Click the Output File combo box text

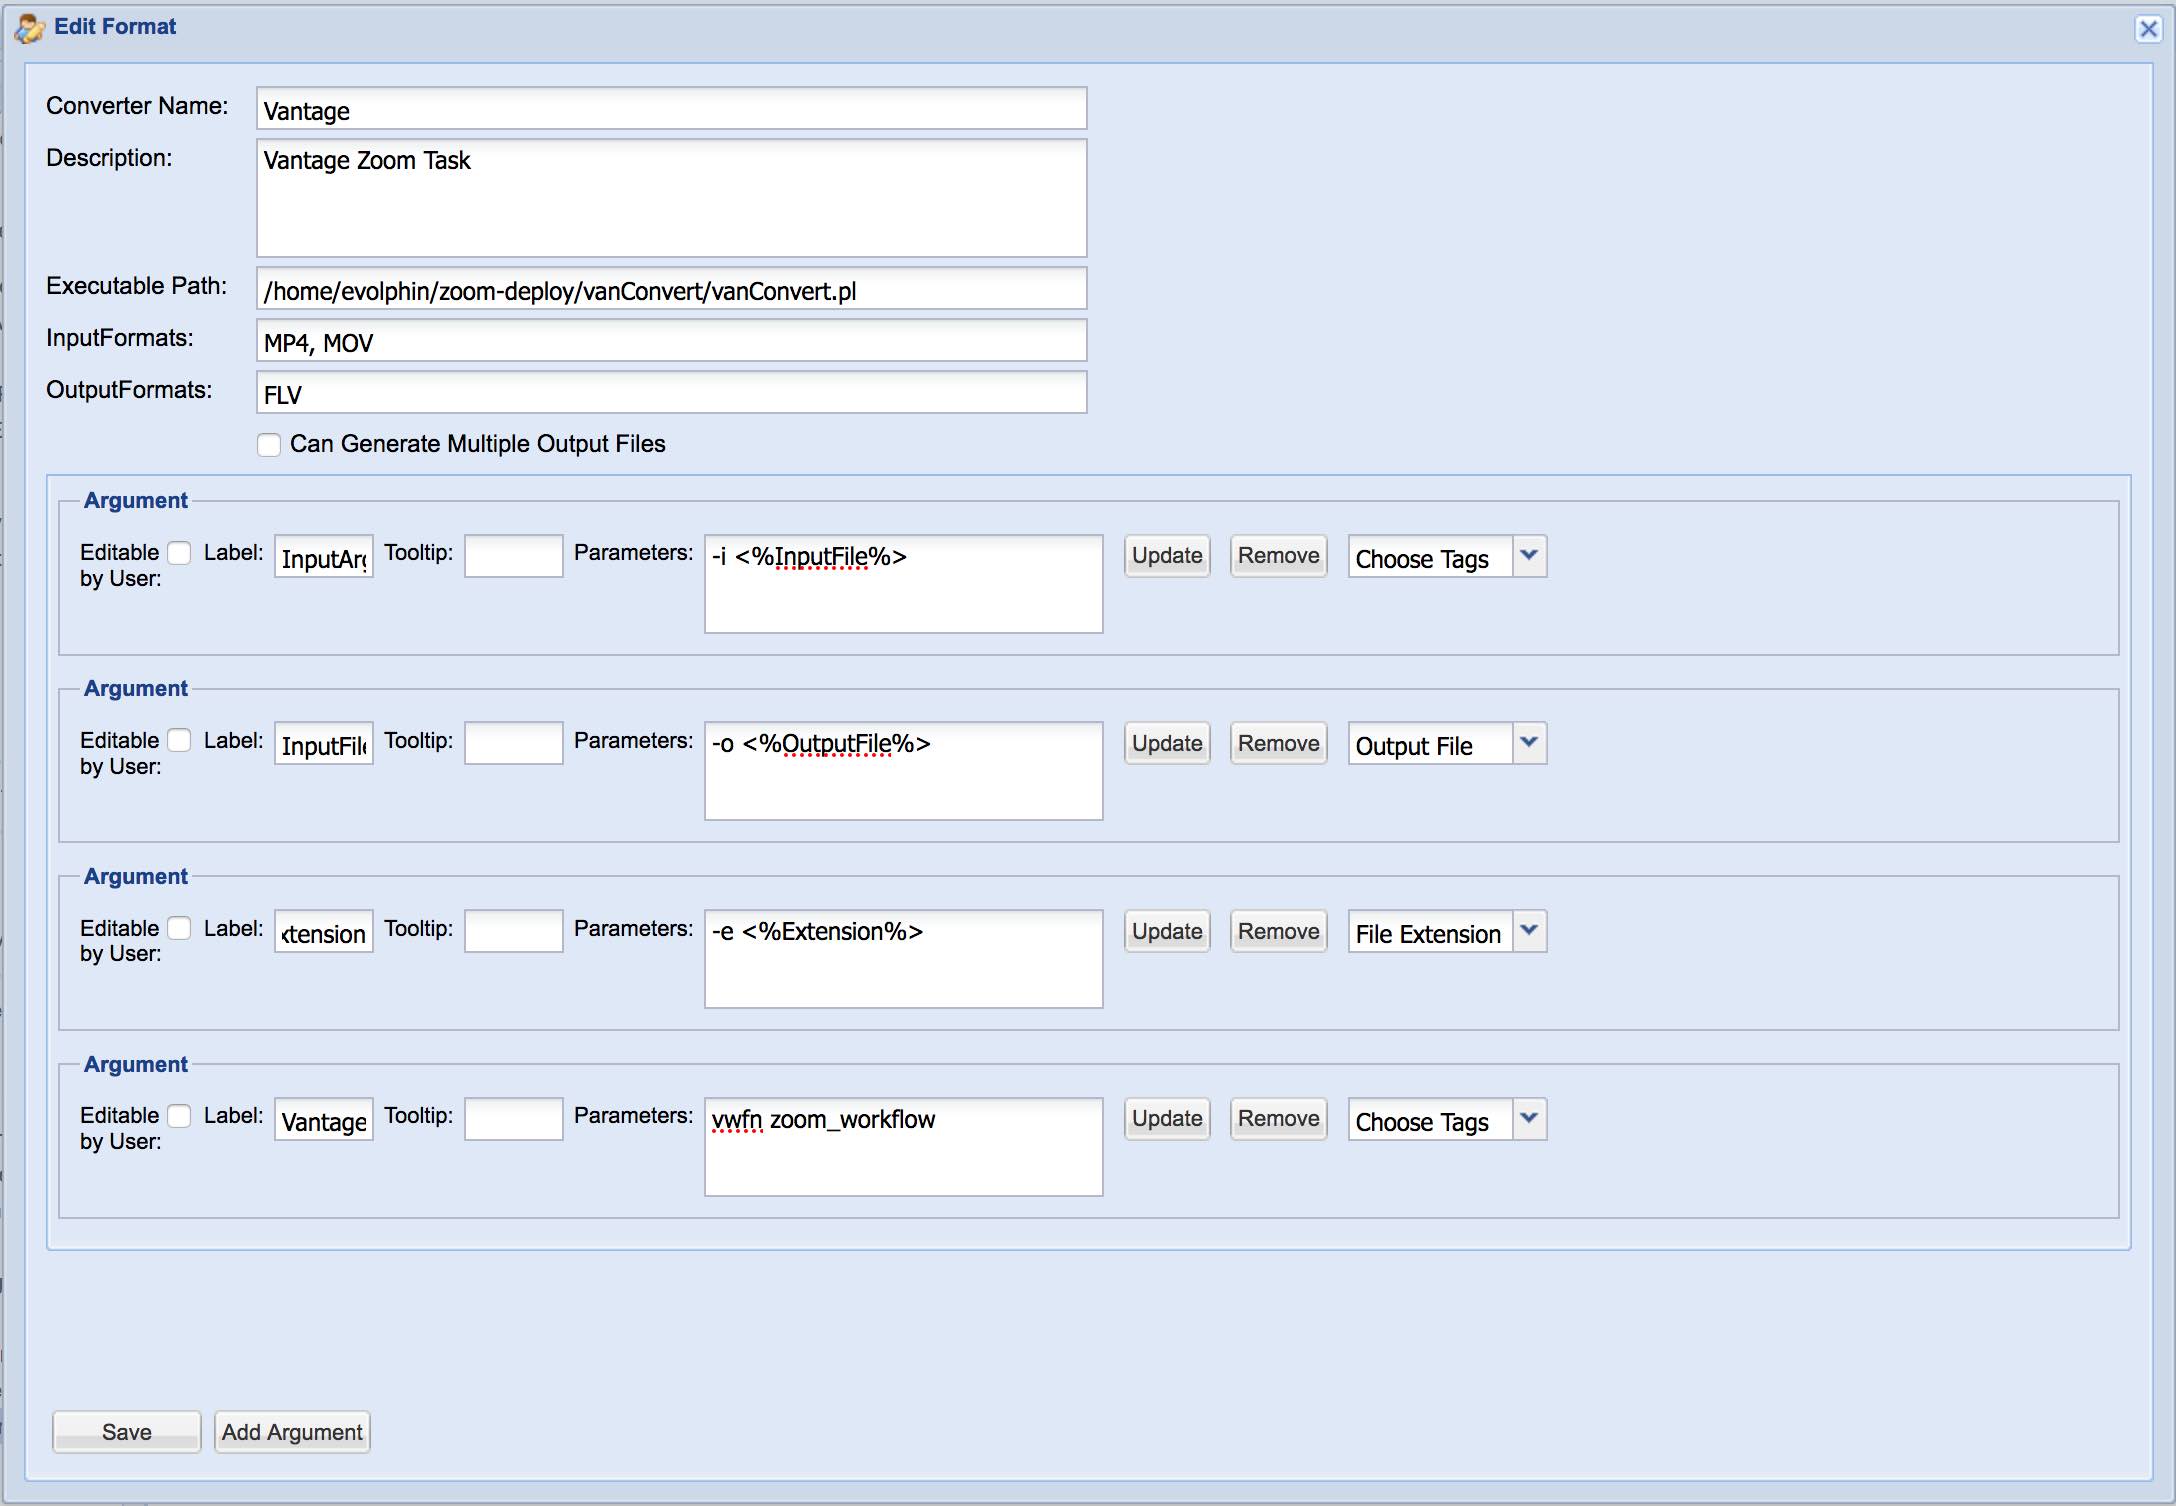pyautogui.click(x=1430, y=744)
